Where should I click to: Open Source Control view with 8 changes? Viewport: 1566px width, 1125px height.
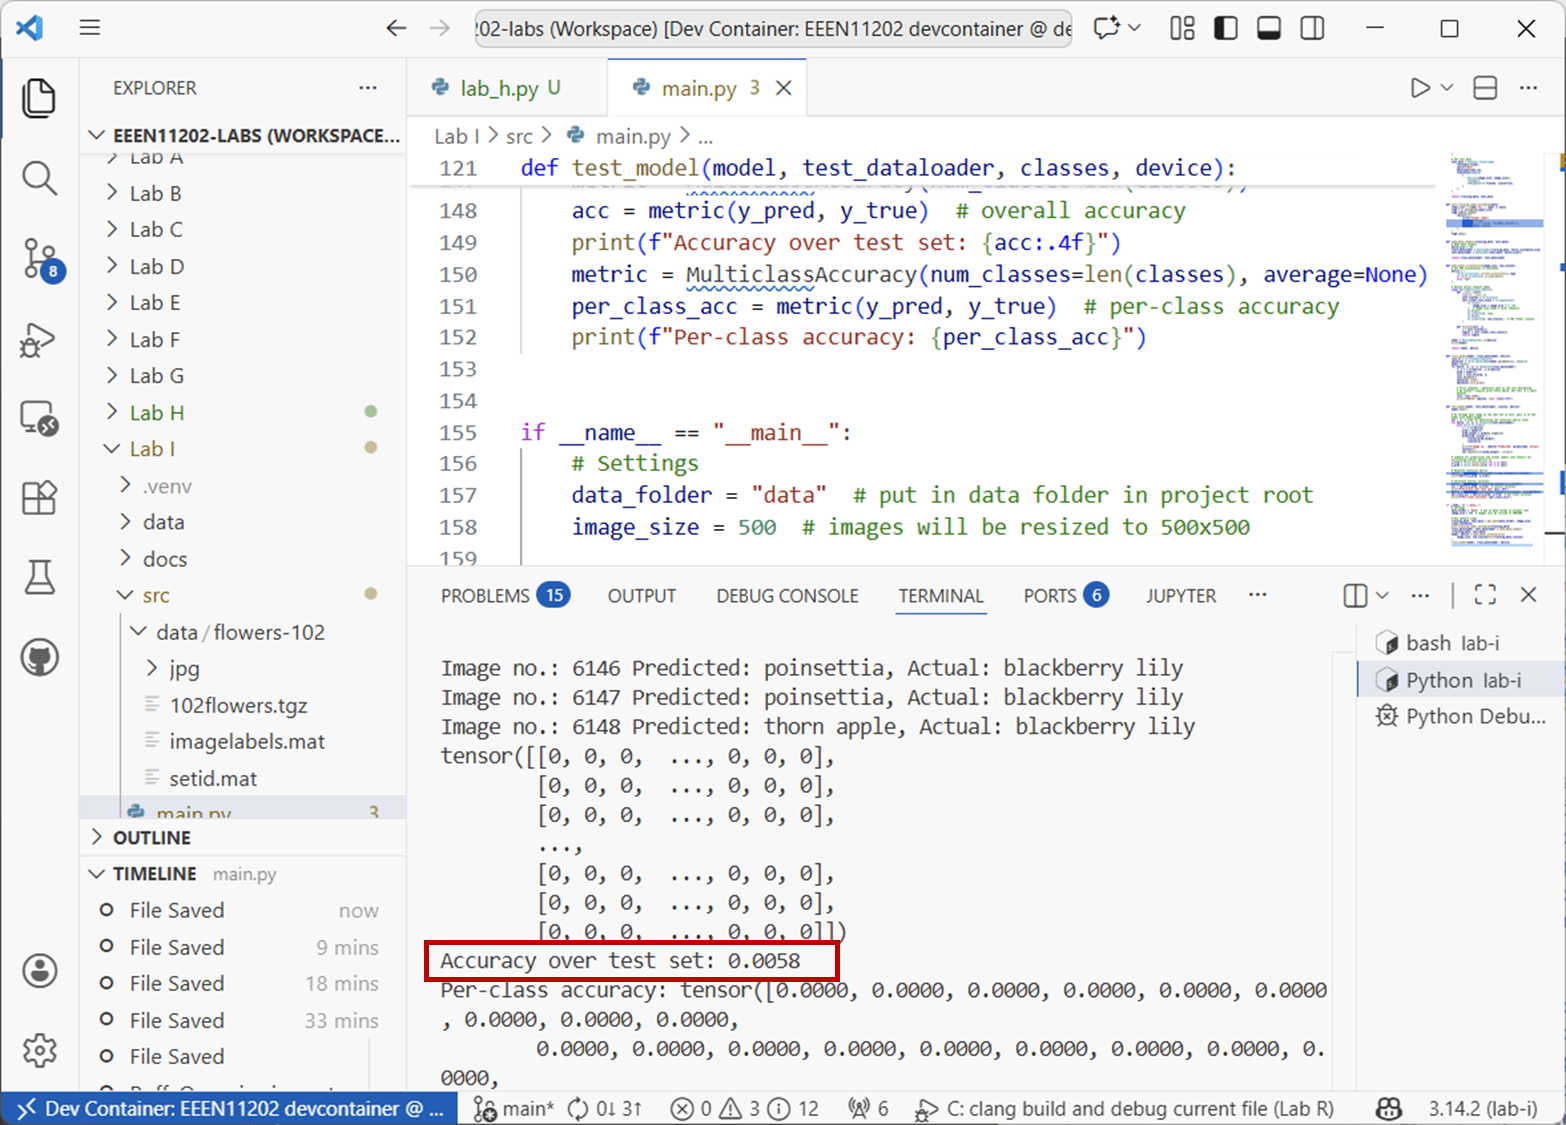coord(40,259)
